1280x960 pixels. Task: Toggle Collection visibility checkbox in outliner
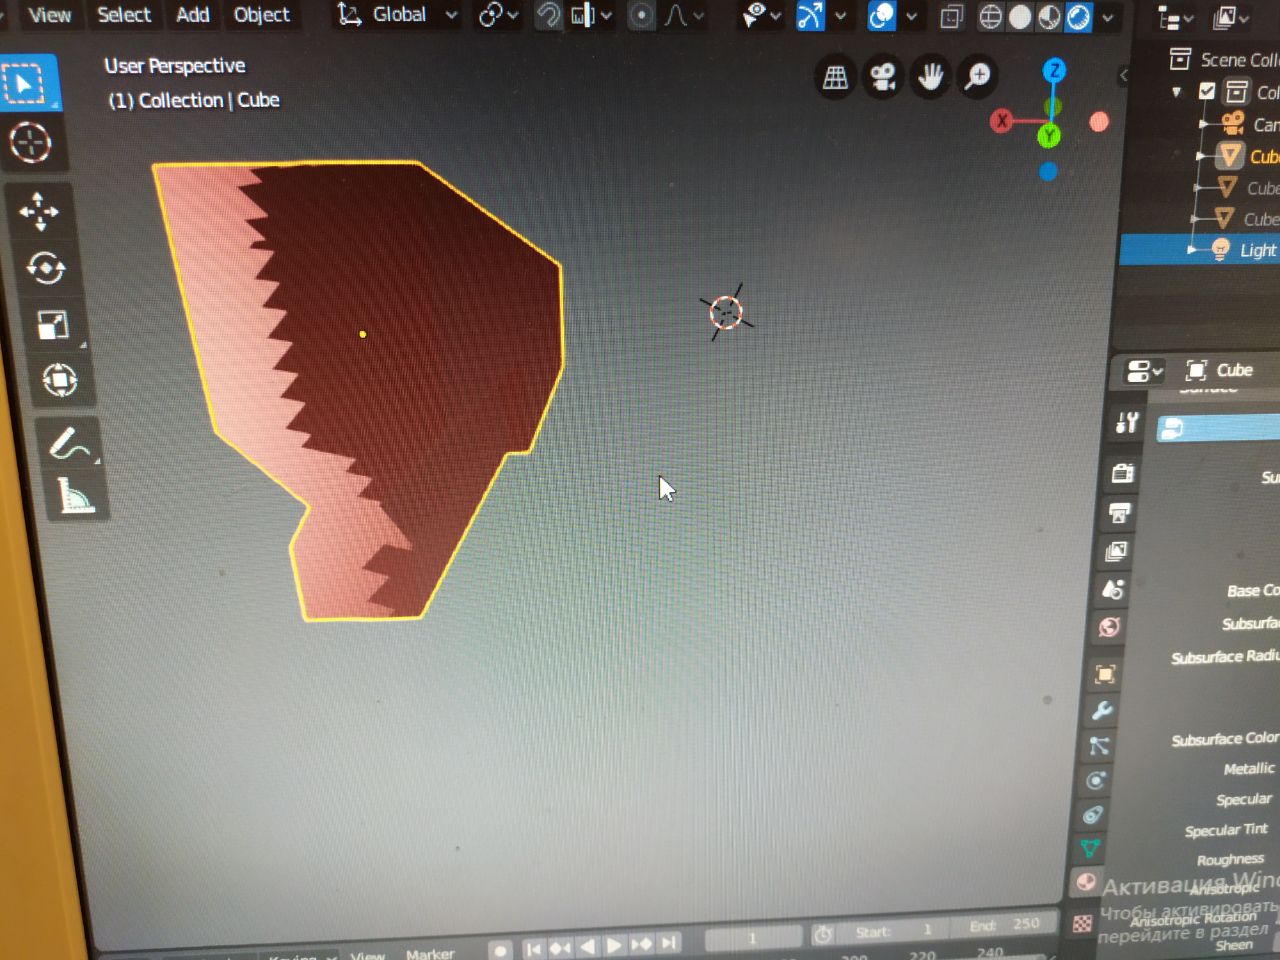coord(1207,91)
